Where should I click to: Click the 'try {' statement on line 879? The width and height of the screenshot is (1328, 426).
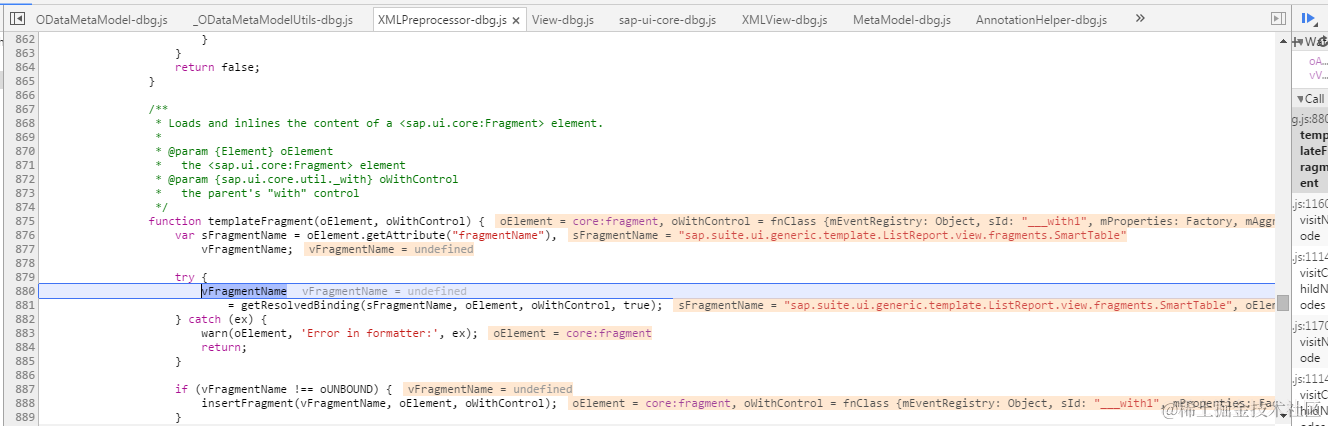191,277
